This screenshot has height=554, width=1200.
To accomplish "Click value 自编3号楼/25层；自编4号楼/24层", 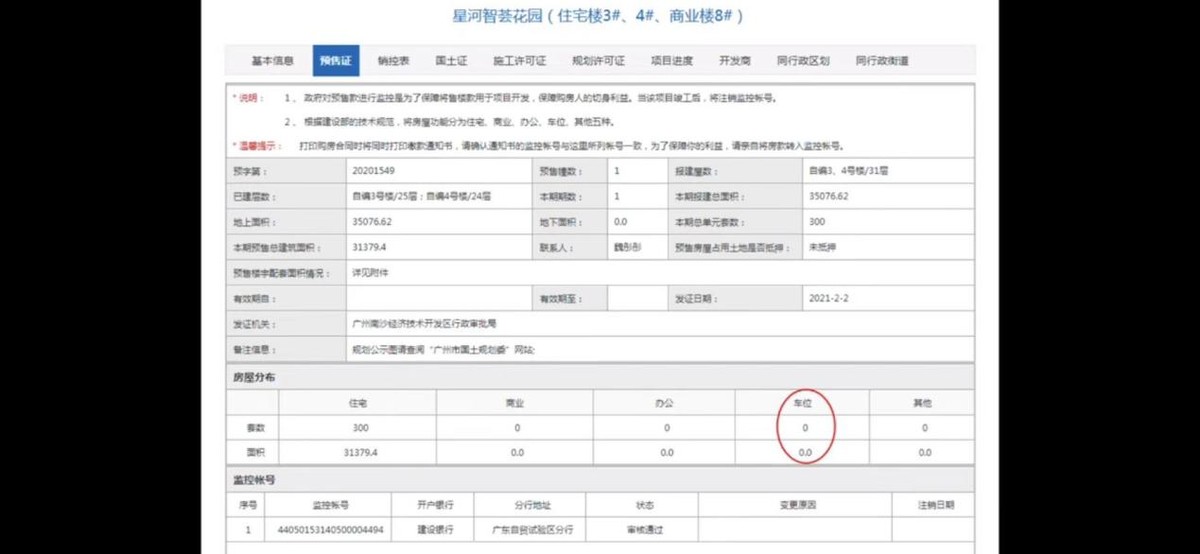I will (x=421, y=196).
